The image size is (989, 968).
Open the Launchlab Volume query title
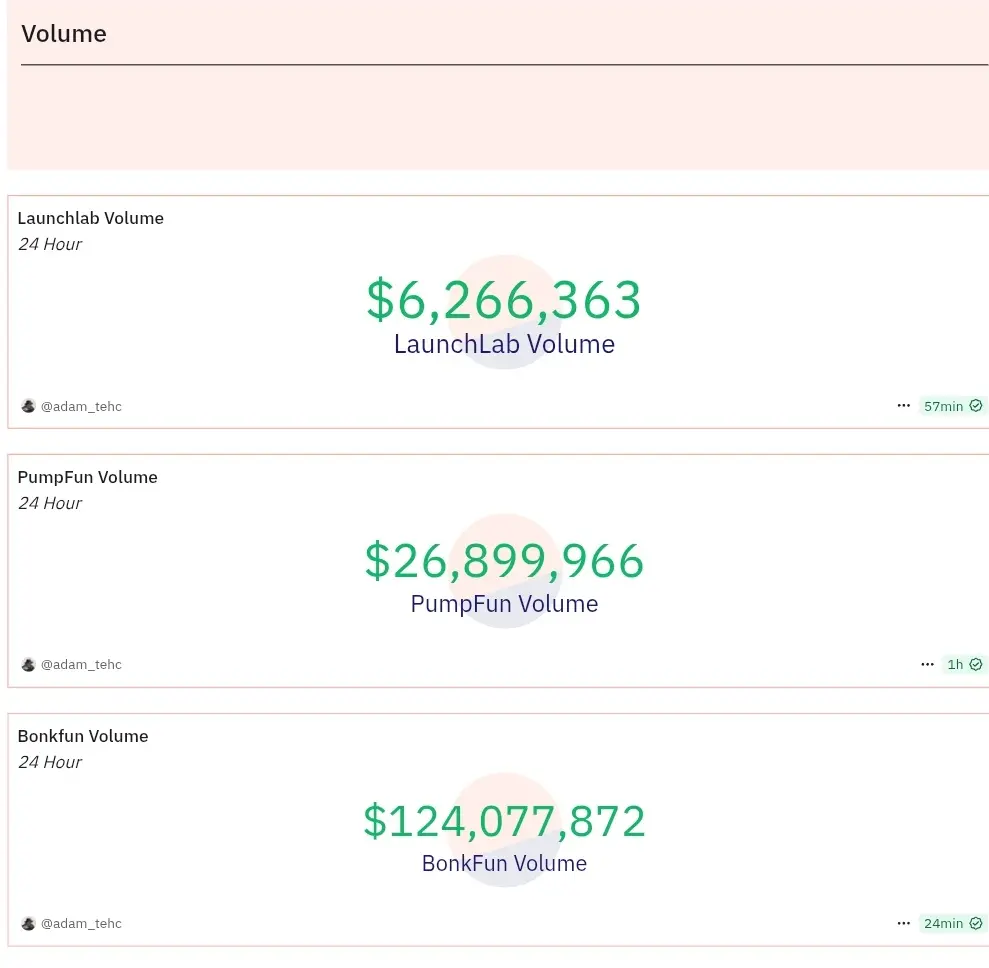point(90,218)
